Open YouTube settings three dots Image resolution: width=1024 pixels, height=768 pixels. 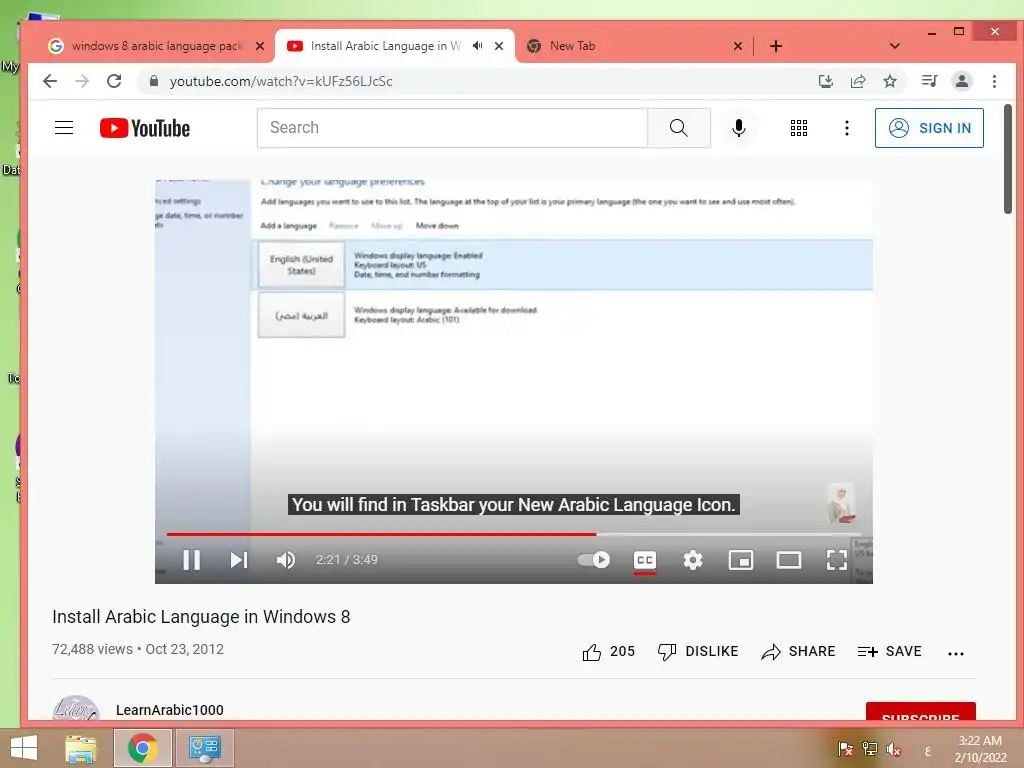(x=846, y=127)
